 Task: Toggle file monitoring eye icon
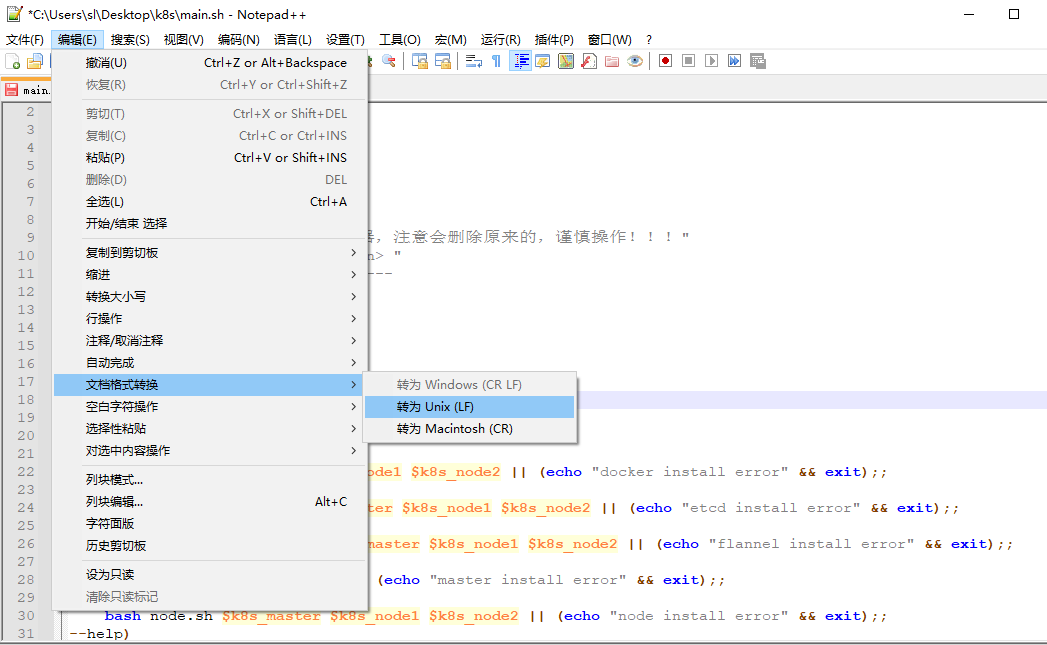click(635, 61)
